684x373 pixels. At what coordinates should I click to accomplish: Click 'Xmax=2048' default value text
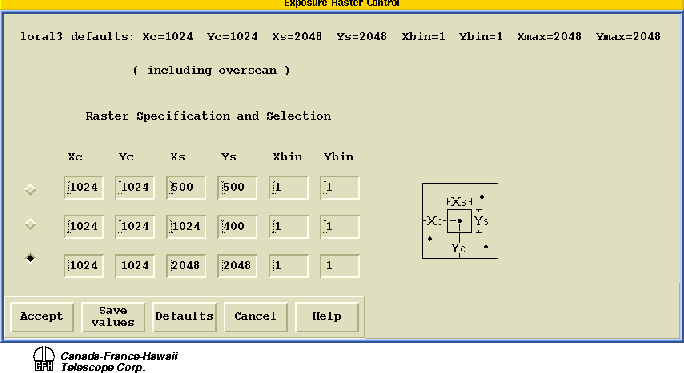pyautogui.click(x=549, y=36)
